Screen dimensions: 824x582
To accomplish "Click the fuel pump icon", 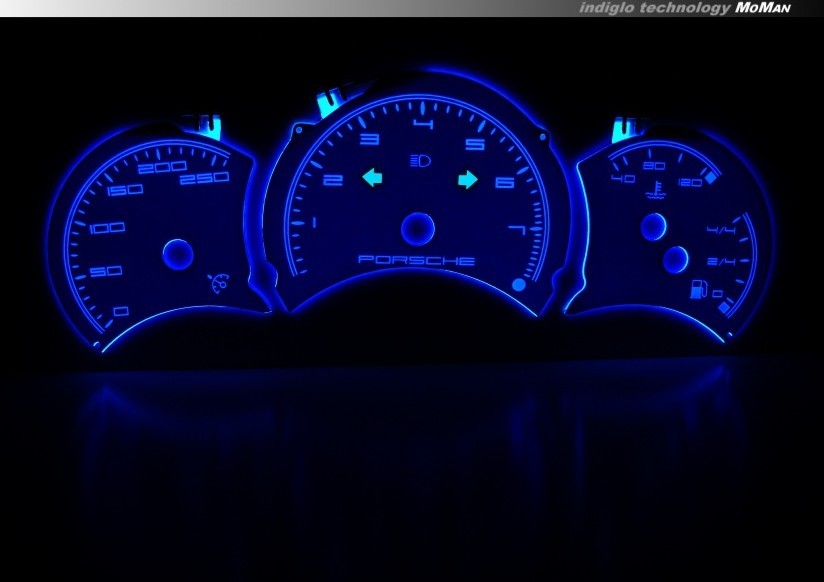I will point(697,292).
